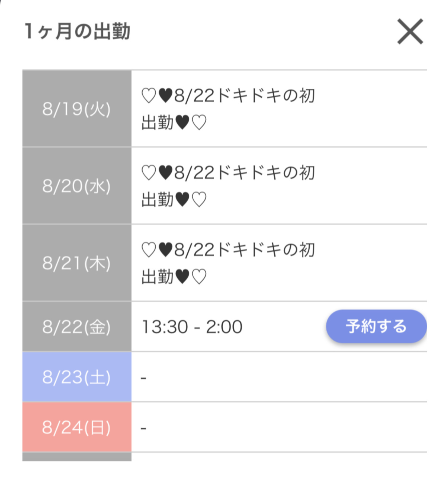The image size is (448, 480).
Task: Click the 8/20 row's ドキドキの初出勤 message
Action: [228, 186]
